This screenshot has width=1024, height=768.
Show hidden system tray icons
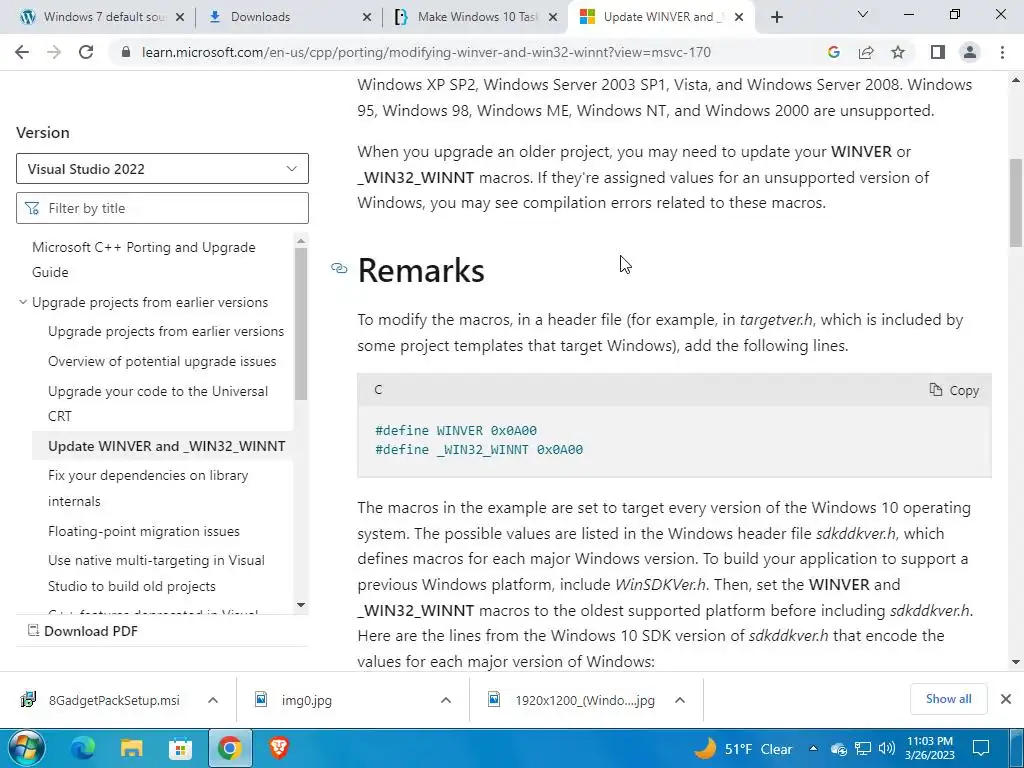[814, 749]
